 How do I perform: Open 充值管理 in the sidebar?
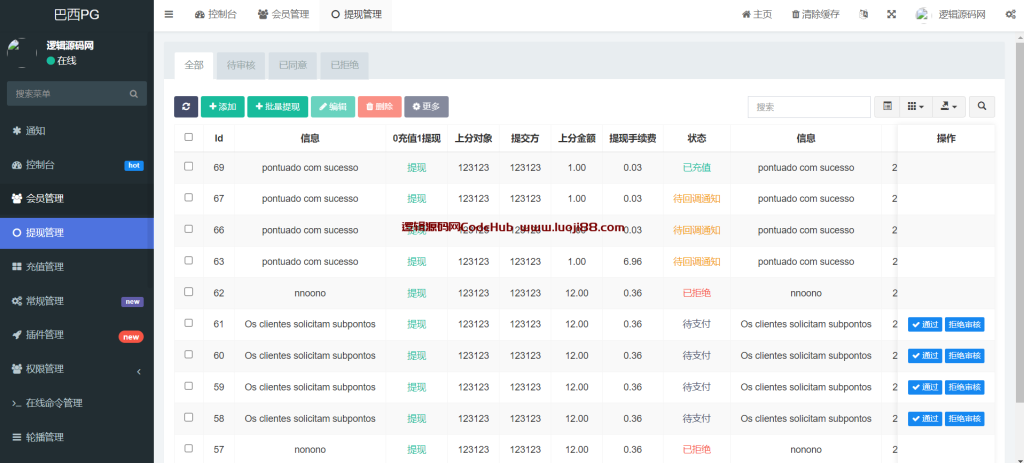point(77,267)
